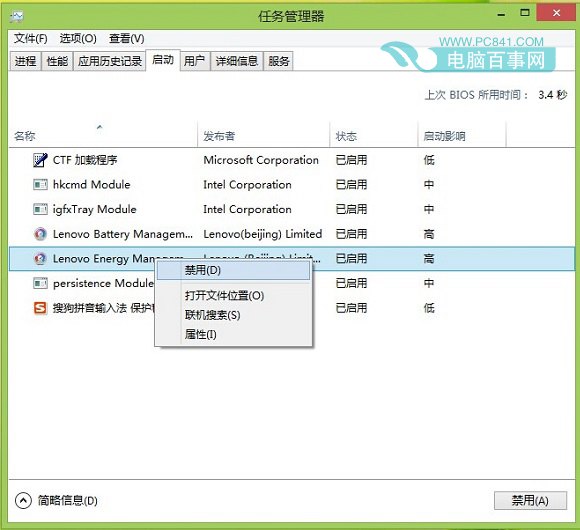Viewport: 580px width, 530px height.
Task: Switch to the 详细信息 tab
Action: tap(237, 61)
